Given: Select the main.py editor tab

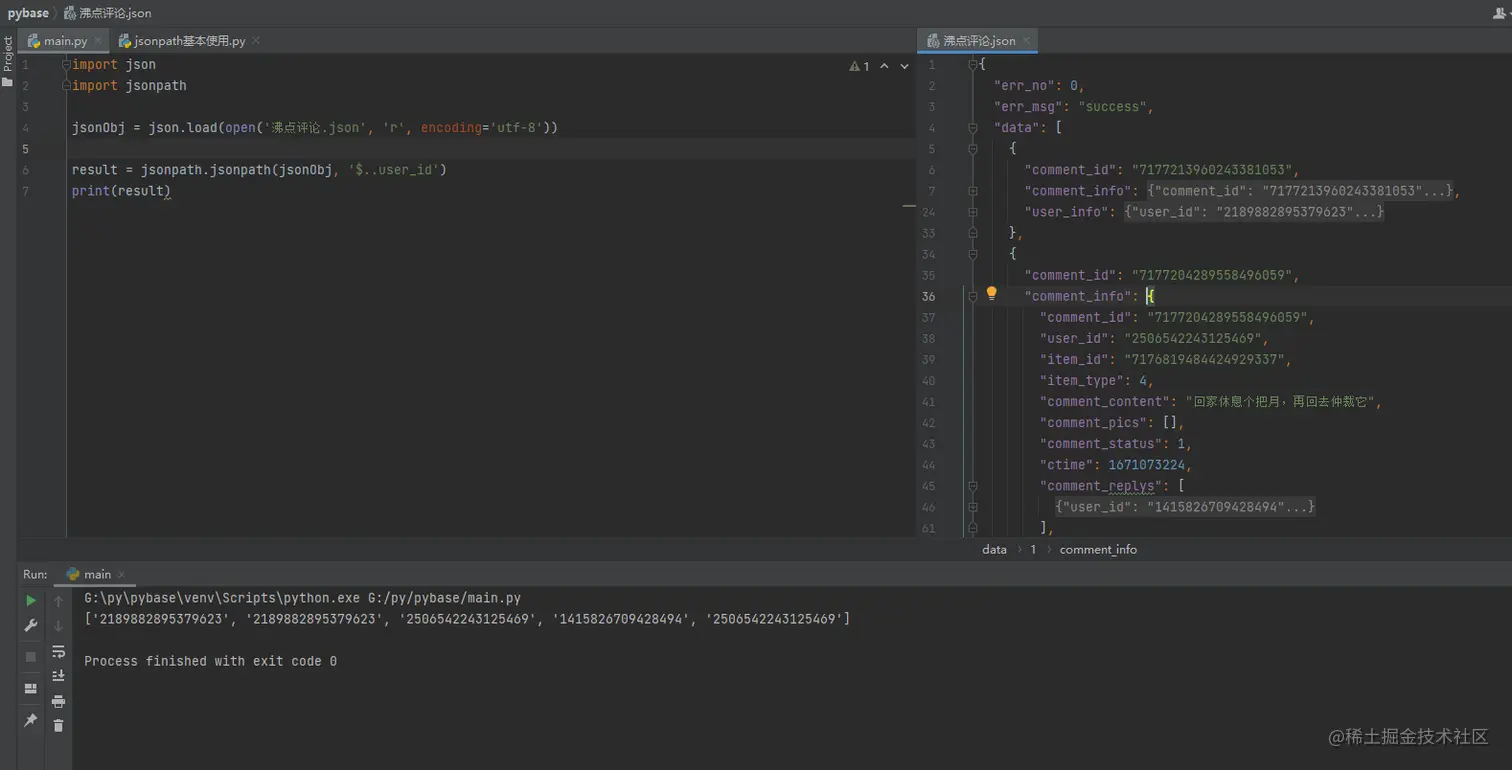Looking at the screenshot, I should (58, 41).
